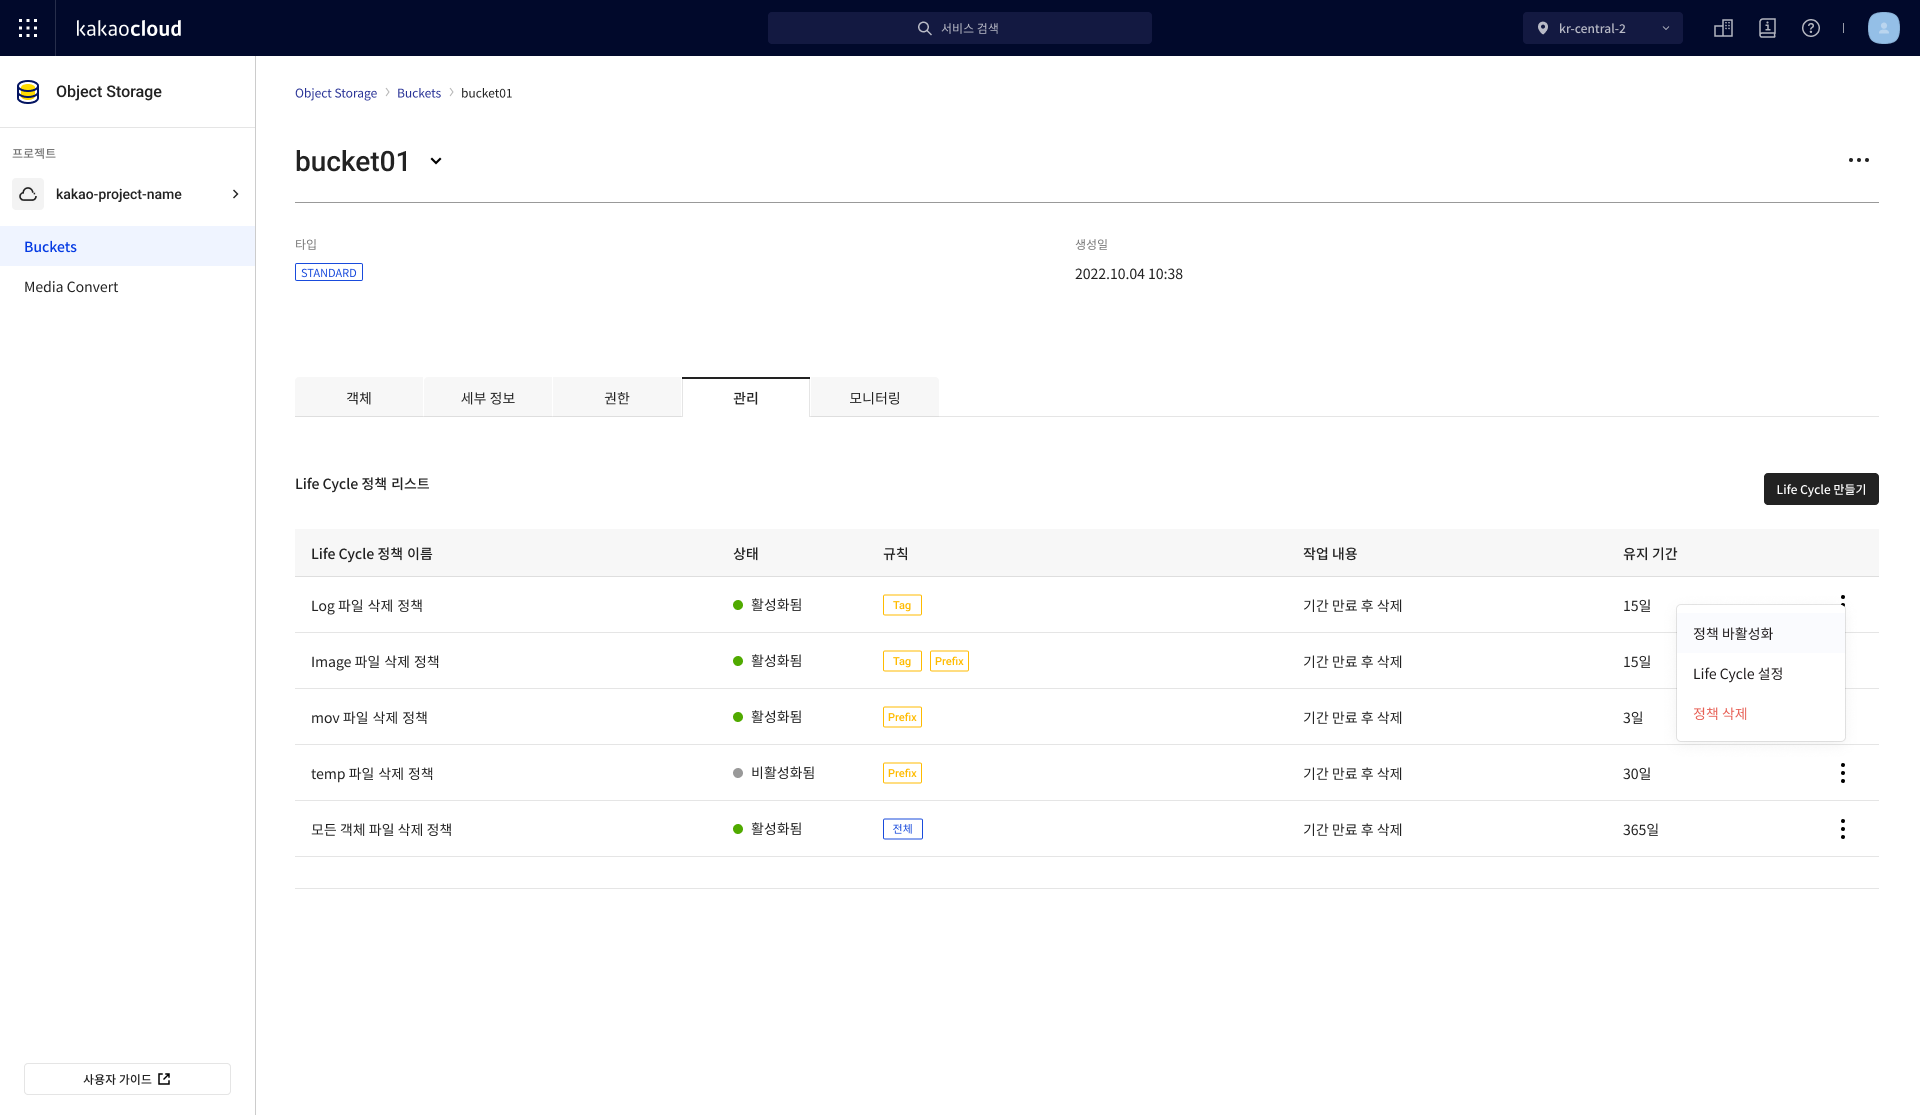
Task: Go to Buckets breadcrumb link
Action: 419,93
